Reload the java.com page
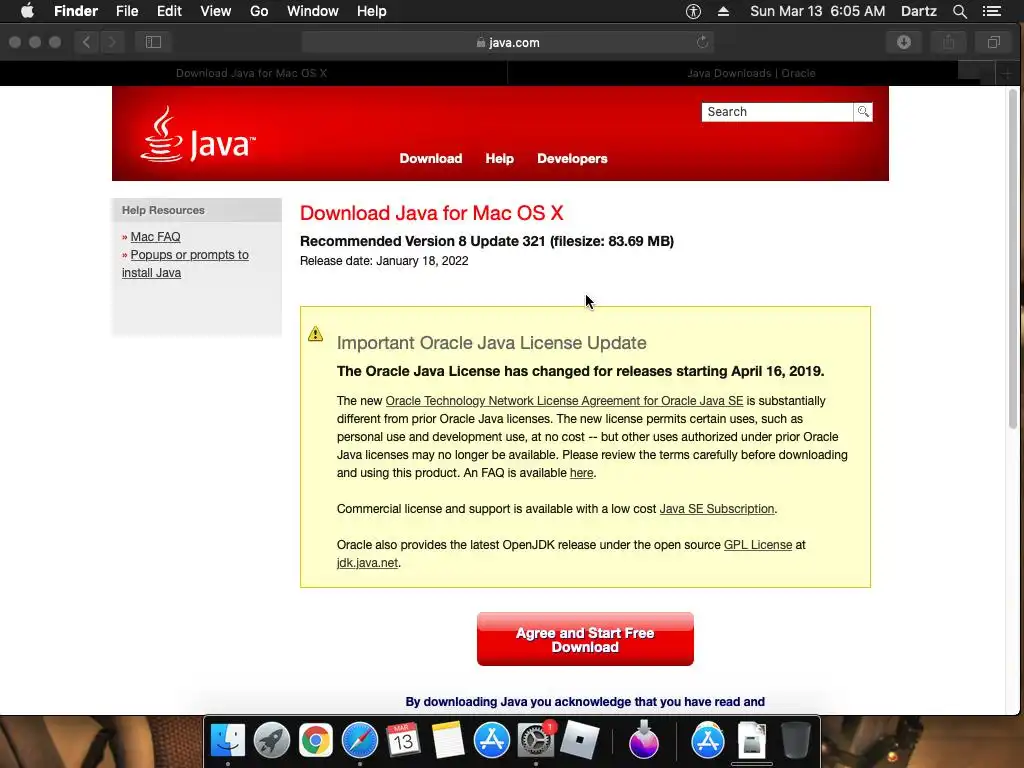Screen dimensions: 1024x768 pyautogui.click(x=703, y=42)
